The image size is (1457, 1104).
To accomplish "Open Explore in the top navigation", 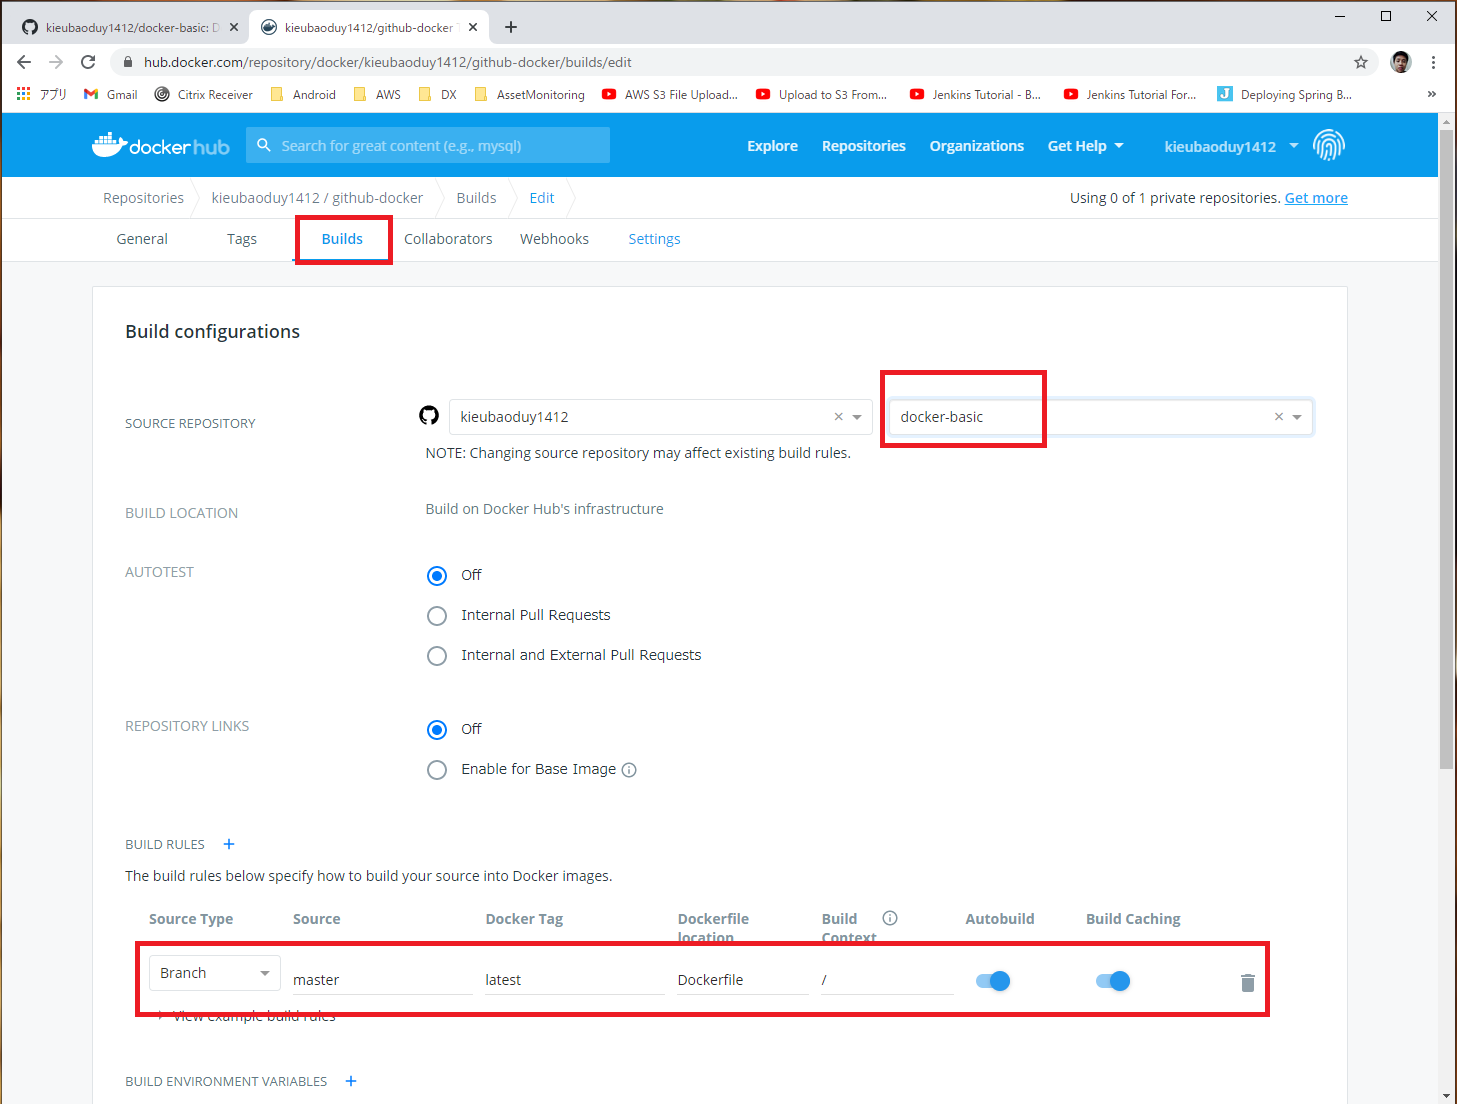I will pos(772,146).
